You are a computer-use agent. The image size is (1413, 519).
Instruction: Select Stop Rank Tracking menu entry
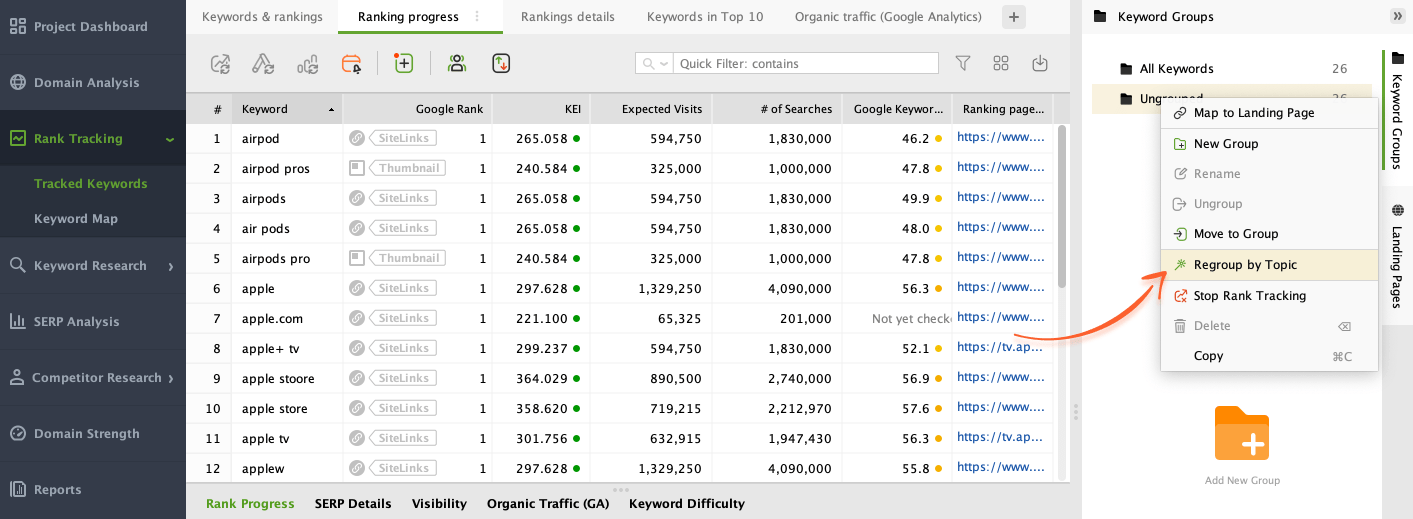coord(1269,296)
